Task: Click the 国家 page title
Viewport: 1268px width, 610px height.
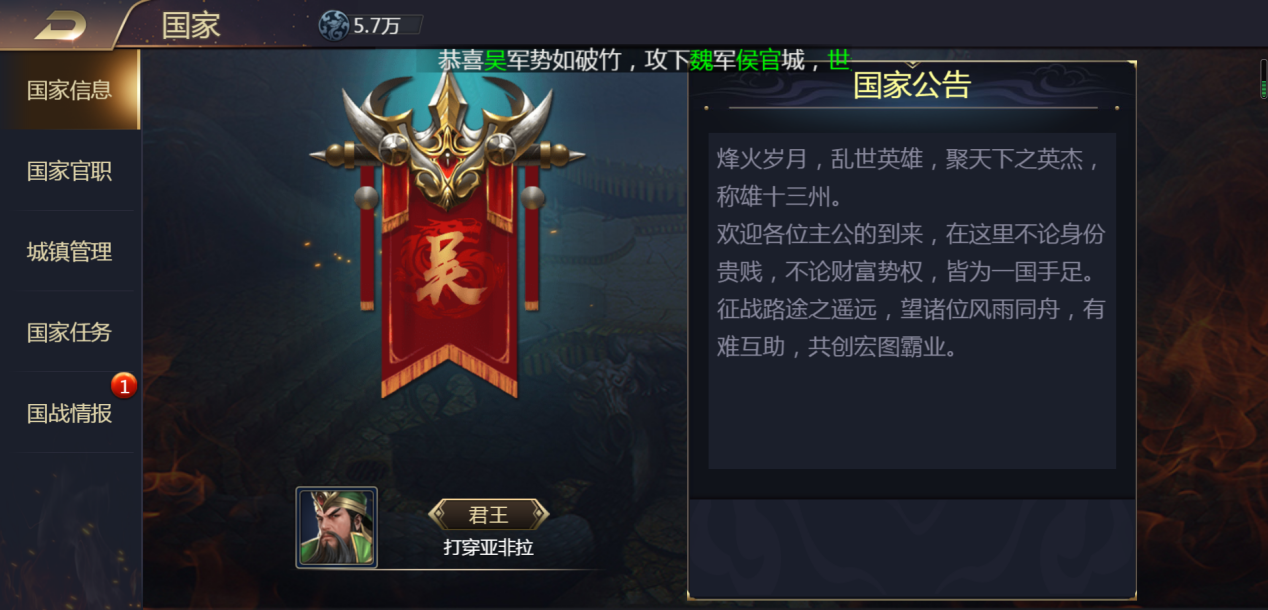Action: coord(191,25)
